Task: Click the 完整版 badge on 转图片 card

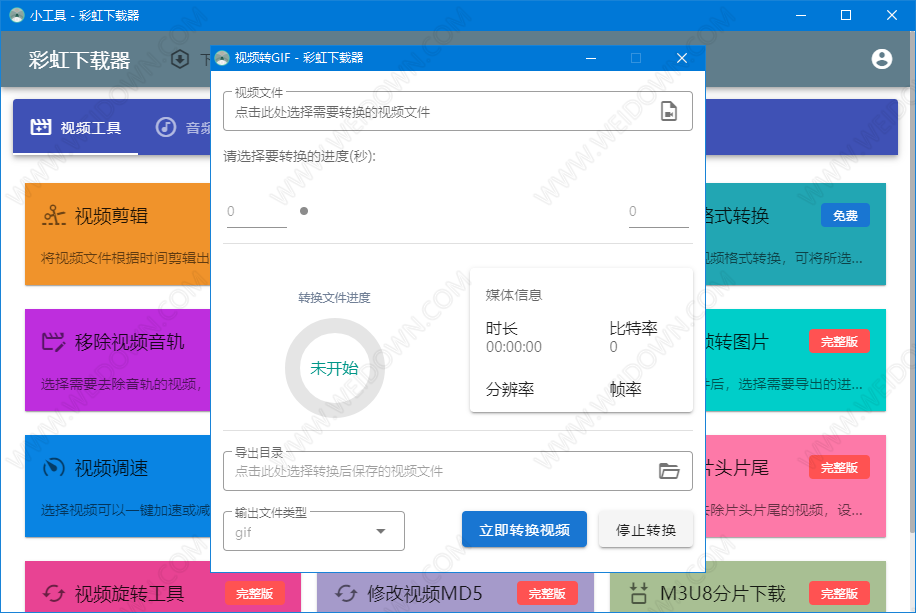Action: coord(839,341)
